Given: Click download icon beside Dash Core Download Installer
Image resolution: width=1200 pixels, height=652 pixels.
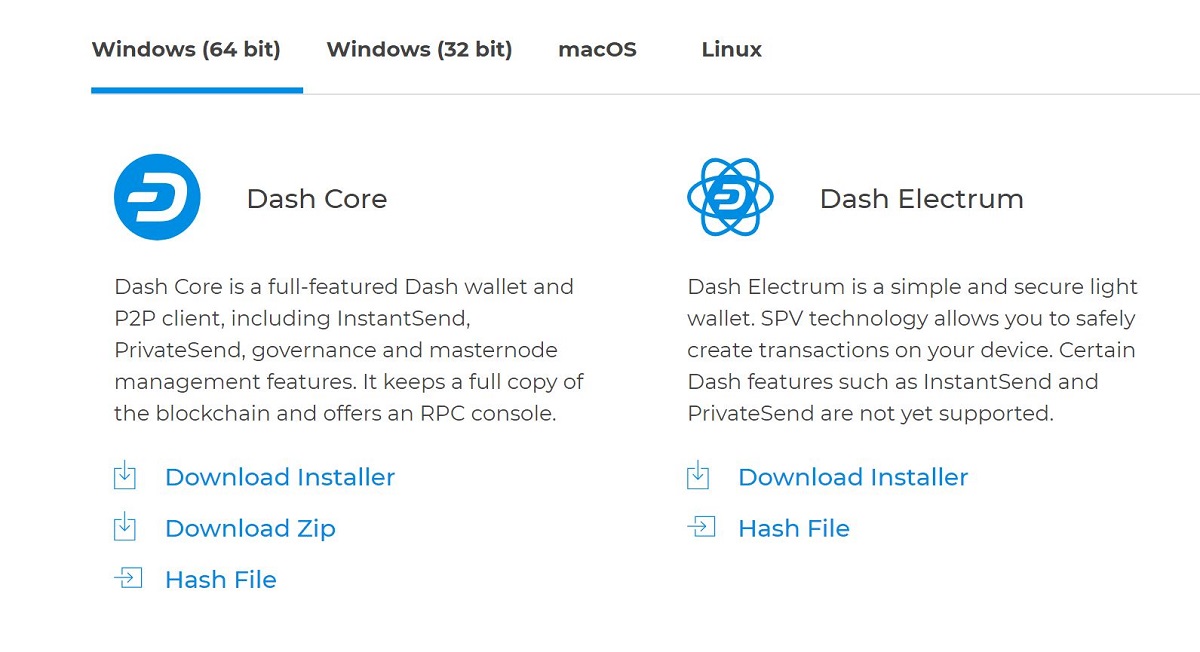Looking at the screenshot, I should click(x=124, y=476).
